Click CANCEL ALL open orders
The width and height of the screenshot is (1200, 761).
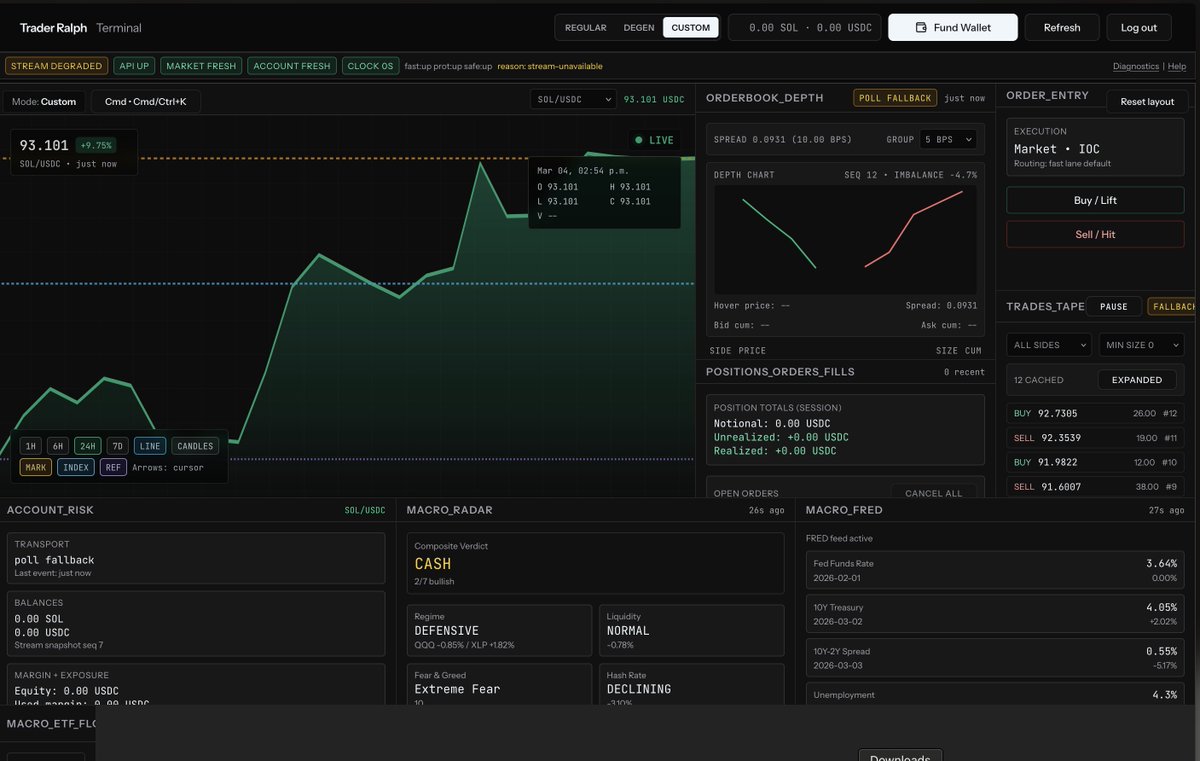click(x=933, y=493)
